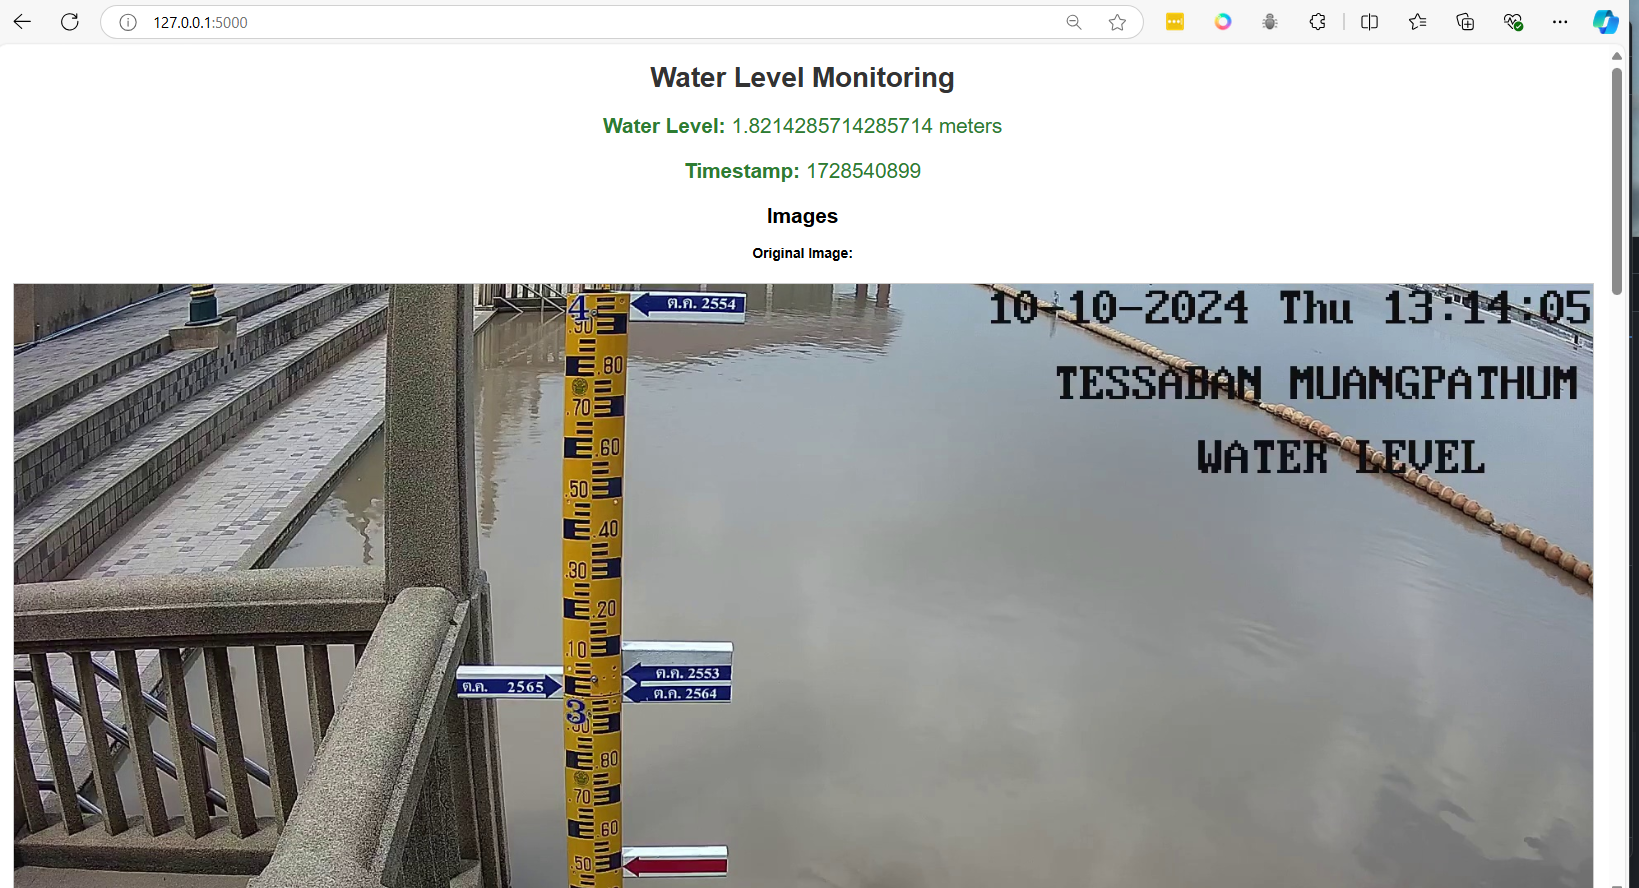
Task: Open the Collections panel
Action: pyautogui.click(x=1465, y=22)
